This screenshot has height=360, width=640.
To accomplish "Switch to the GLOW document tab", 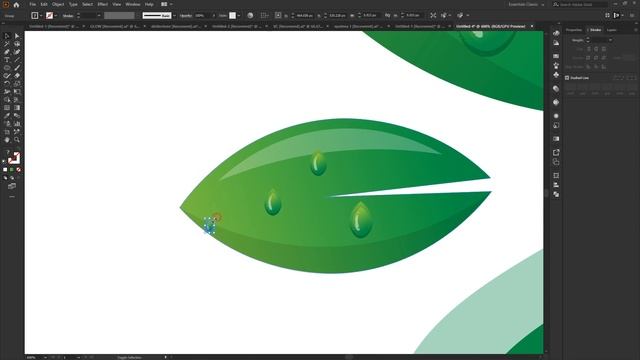I will 114,26.
